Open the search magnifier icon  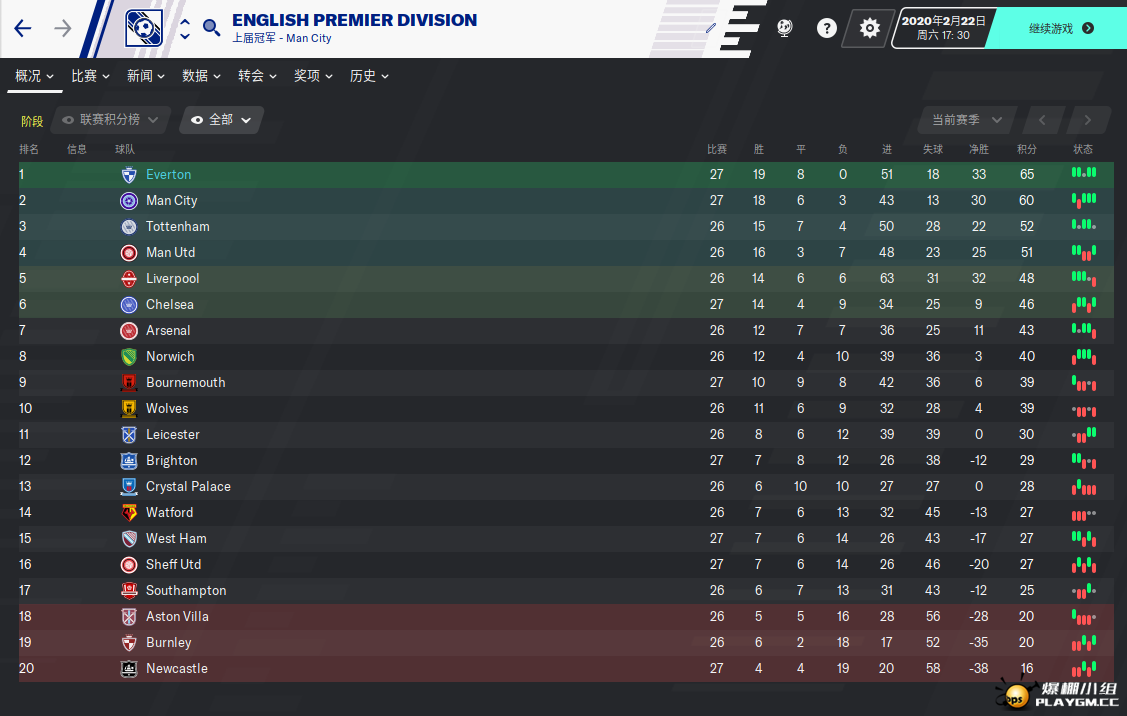pos(211,28)
